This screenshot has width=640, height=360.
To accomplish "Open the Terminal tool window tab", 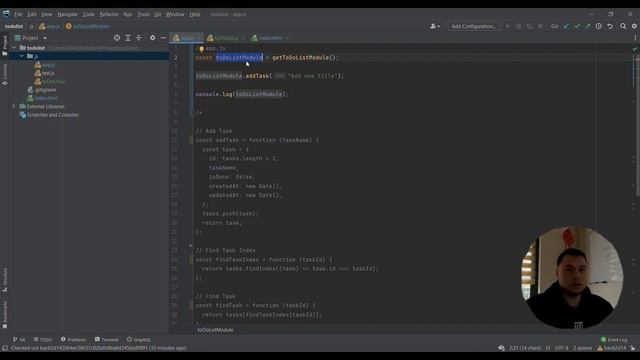I will [x=107, y=340].
